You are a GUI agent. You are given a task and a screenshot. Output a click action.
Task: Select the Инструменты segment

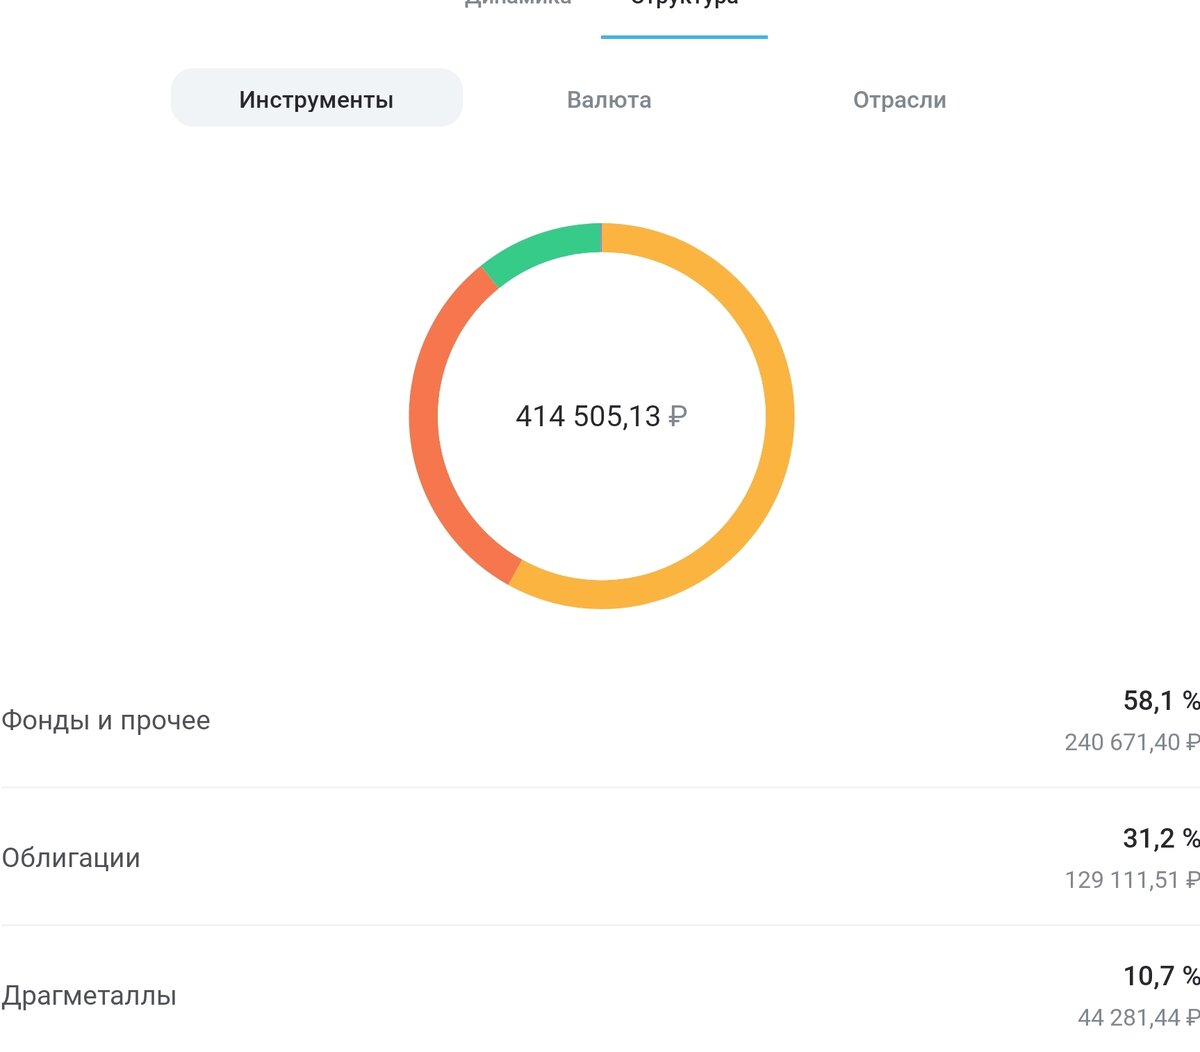pyautogui.click(x=316, y=99)
